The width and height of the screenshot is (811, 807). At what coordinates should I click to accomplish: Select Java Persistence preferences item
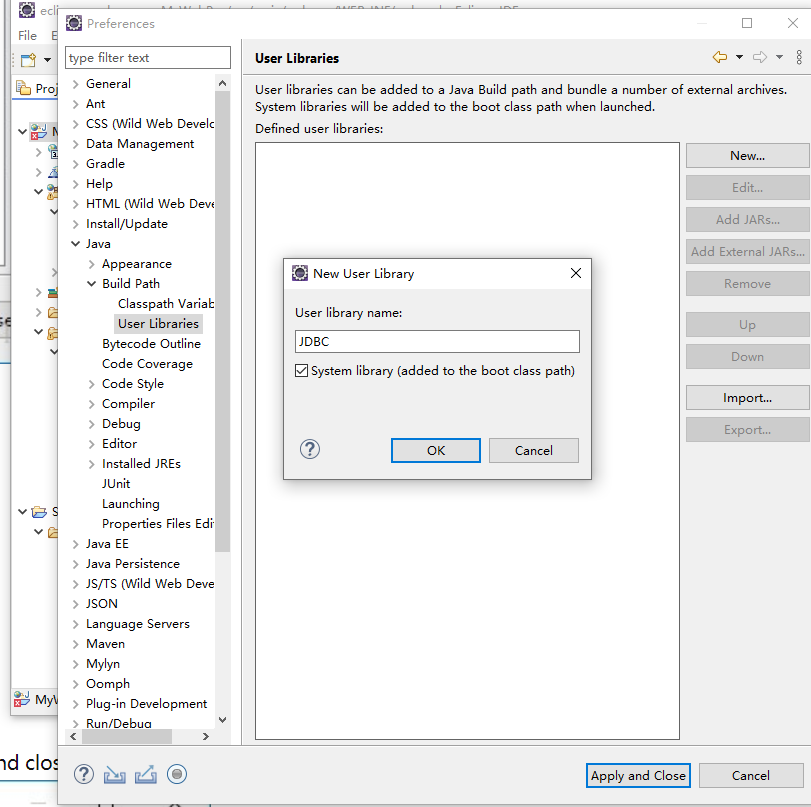(133, 564)
